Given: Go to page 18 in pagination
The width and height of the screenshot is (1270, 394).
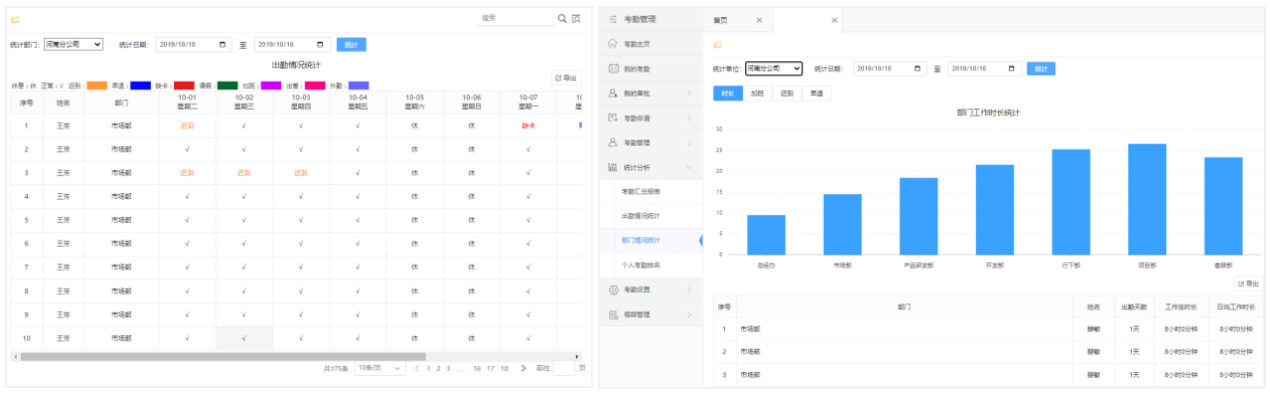Looking at the screenshot, I should tap(504, 368).
